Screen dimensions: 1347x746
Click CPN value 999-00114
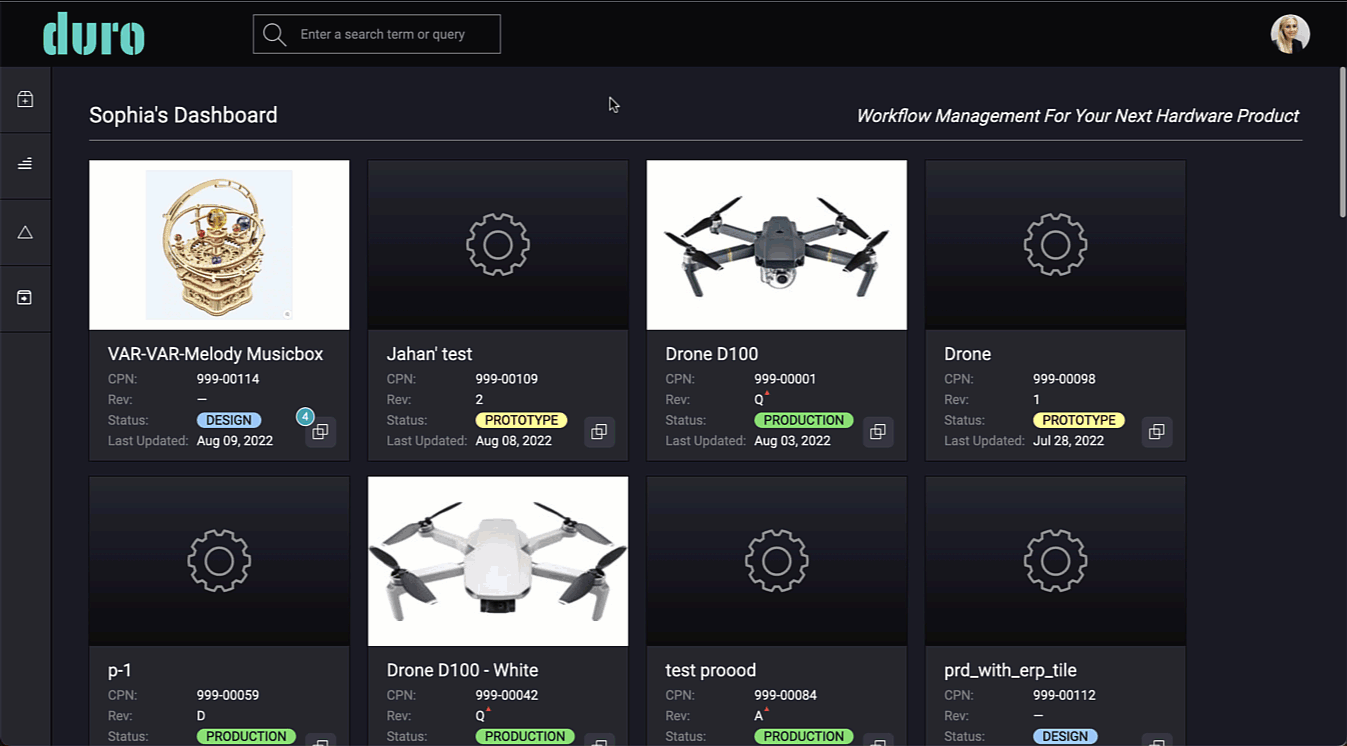click(x=228, y=379)
